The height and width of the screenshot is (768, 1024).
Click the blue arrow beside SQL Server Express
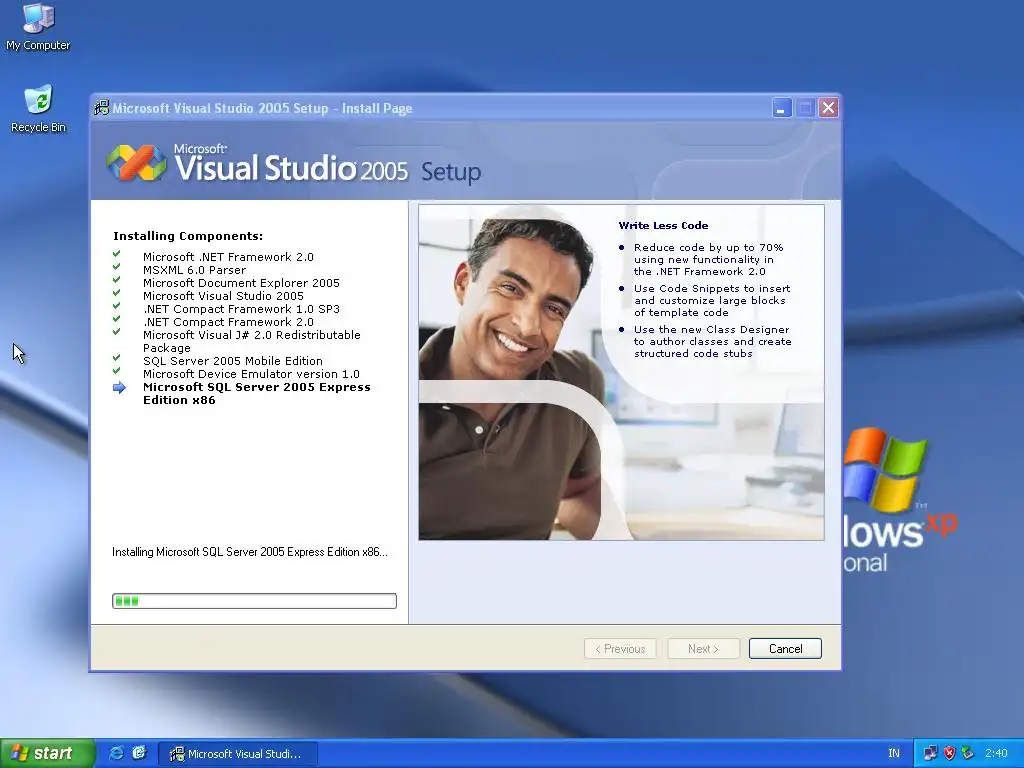[x=119, y=387]
